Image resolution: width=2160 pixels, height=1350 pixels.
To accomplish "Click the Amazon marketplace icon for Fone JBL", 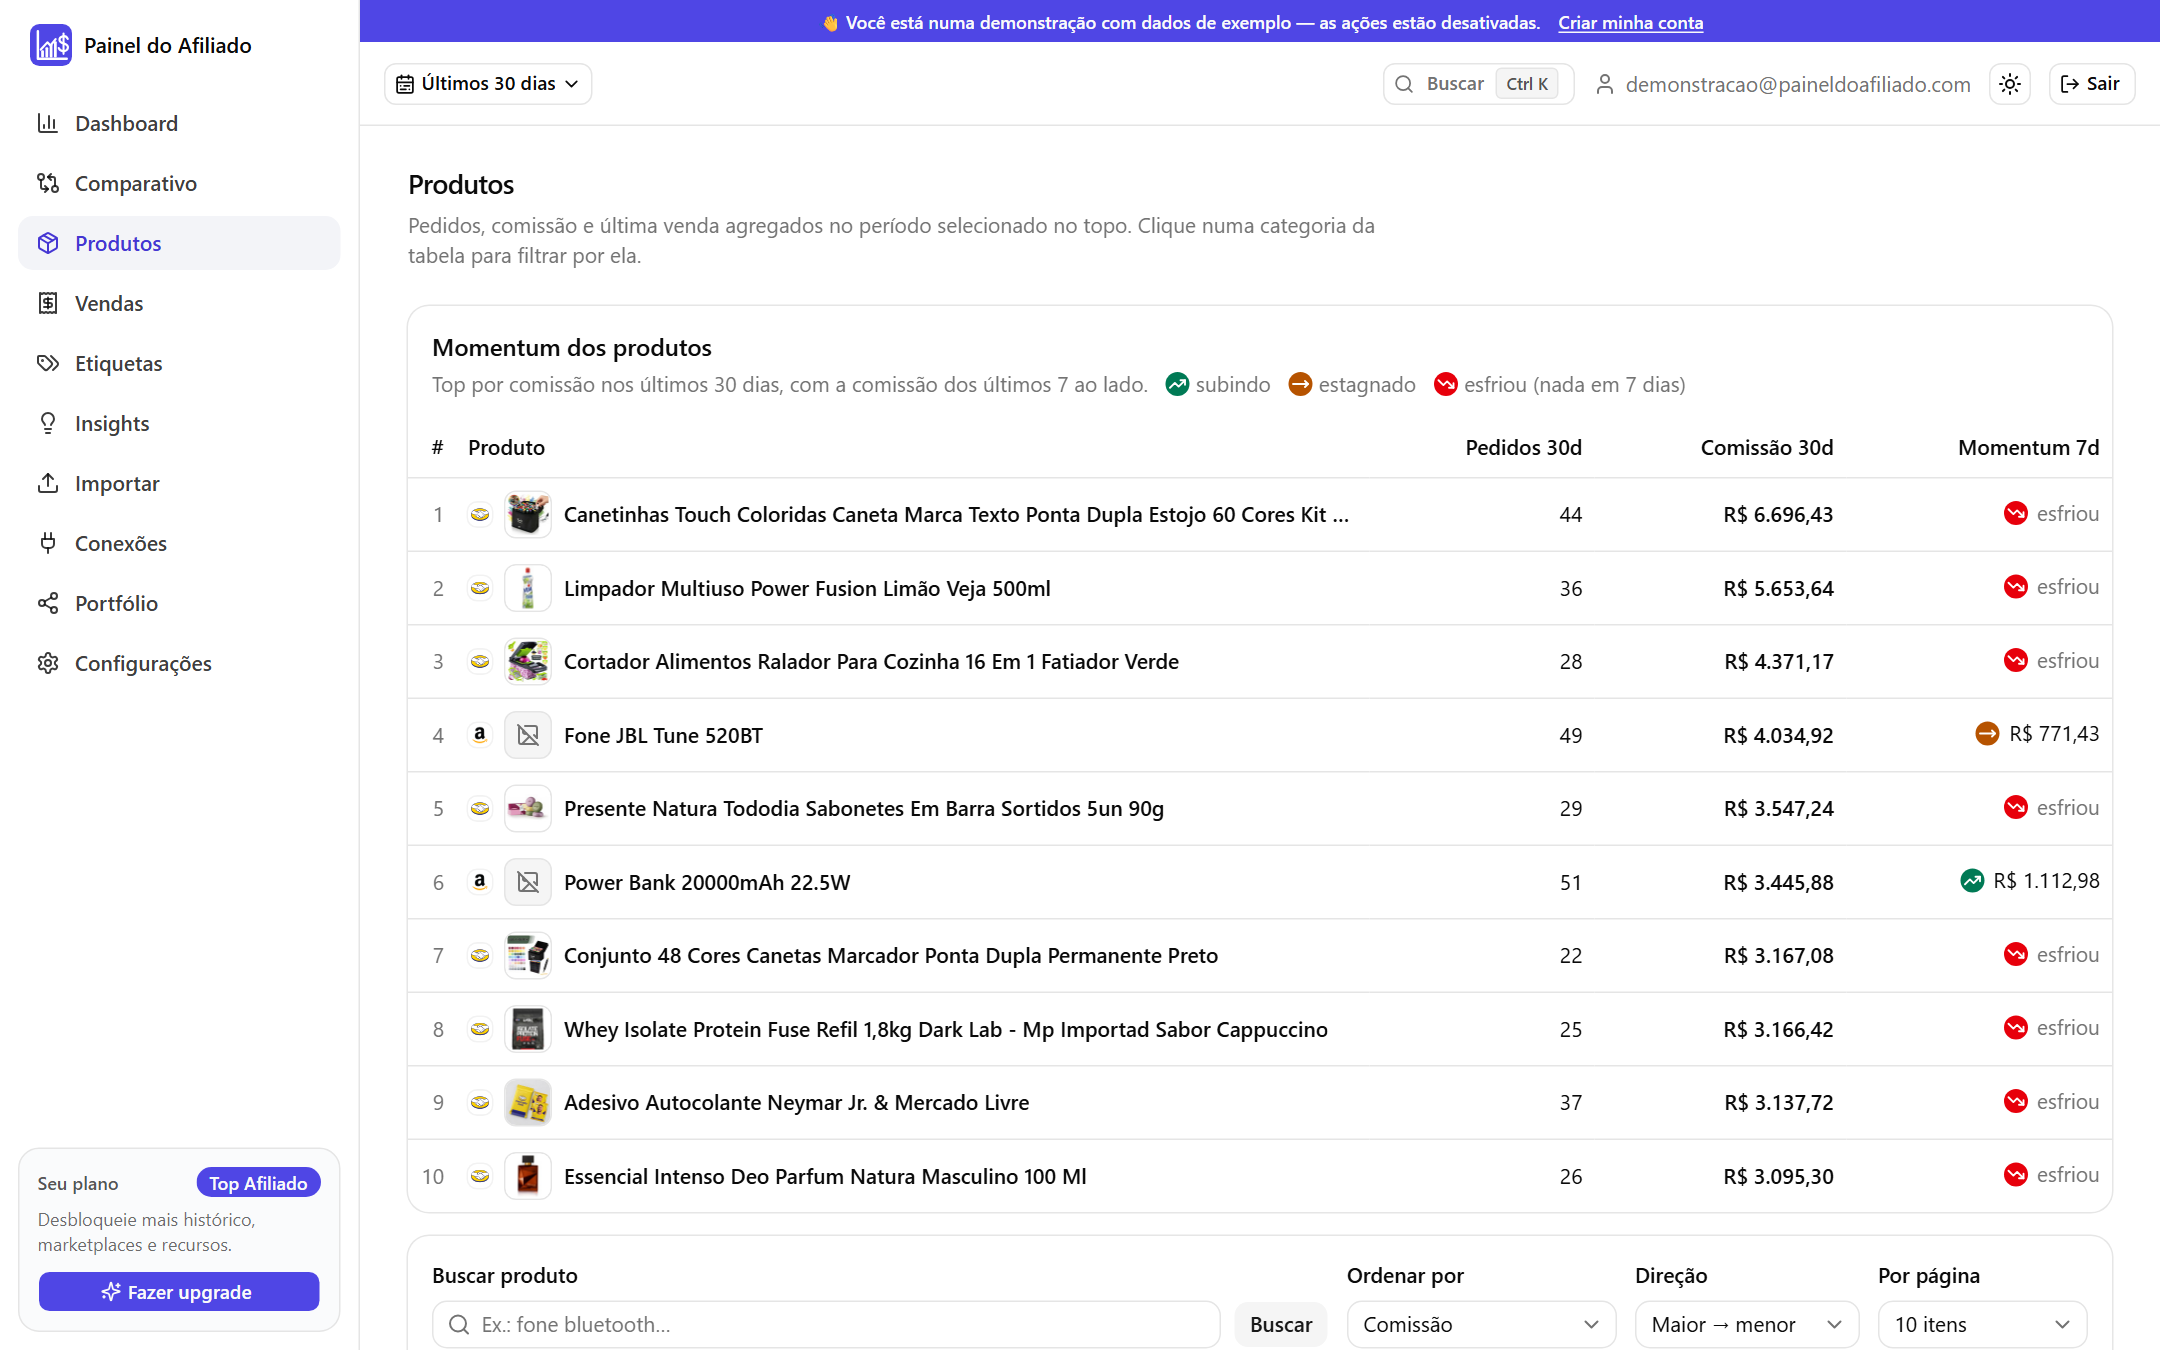I will (480, 735).
